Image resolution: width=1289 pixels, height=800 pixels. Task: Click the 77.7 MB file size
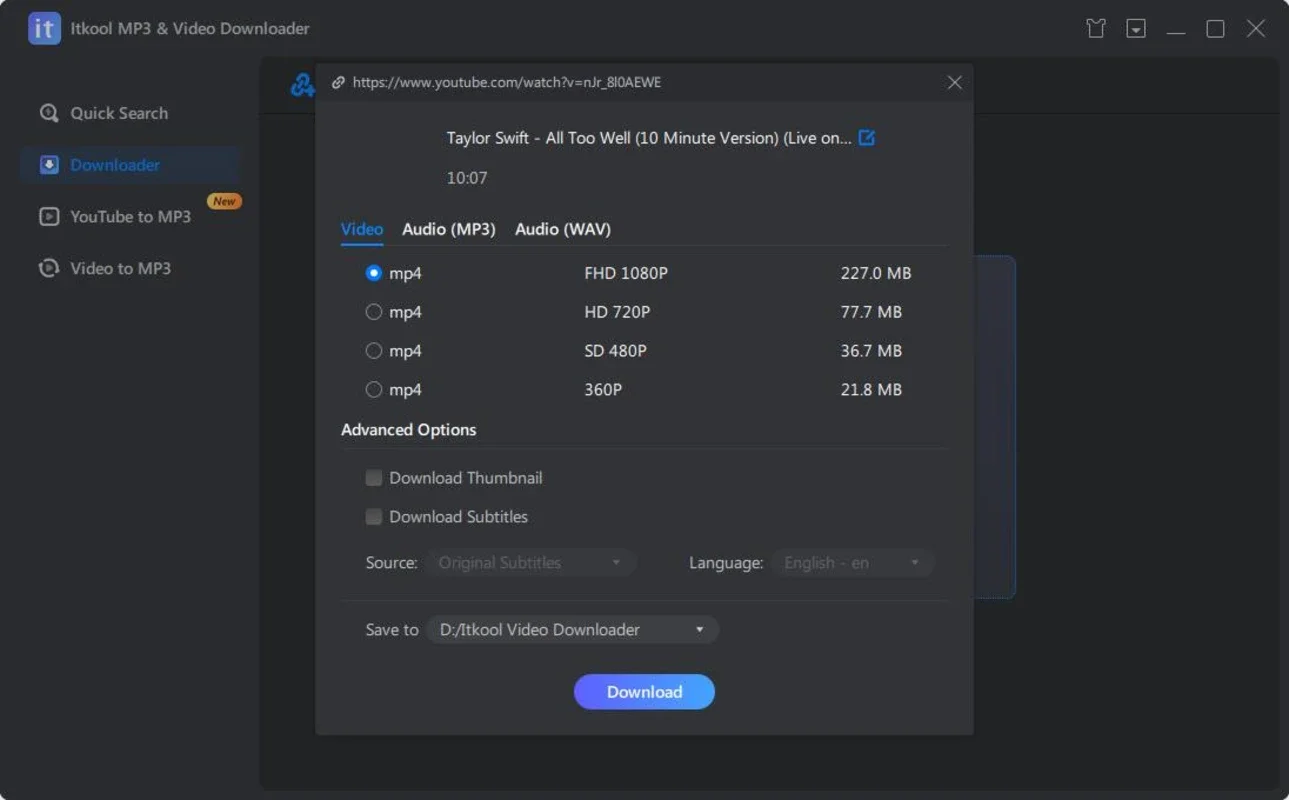tap(871, 312)
